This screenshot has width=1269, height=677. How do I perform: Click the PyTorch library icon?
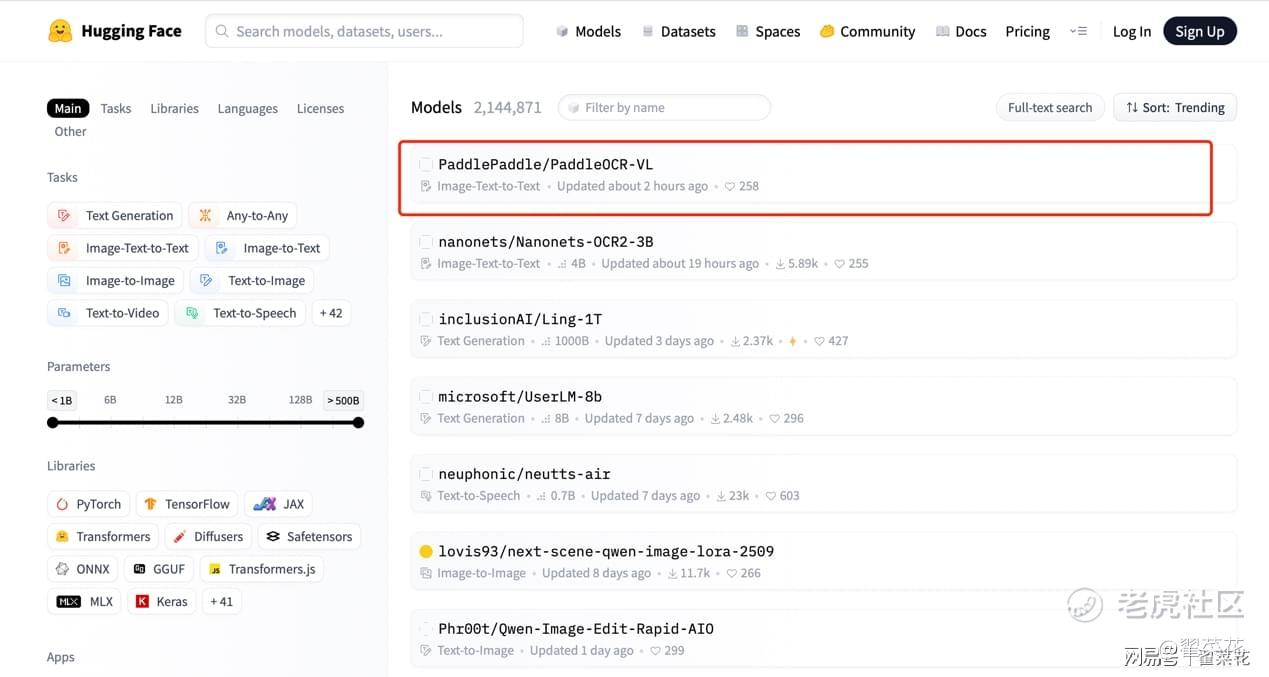(x=62, y=504)
